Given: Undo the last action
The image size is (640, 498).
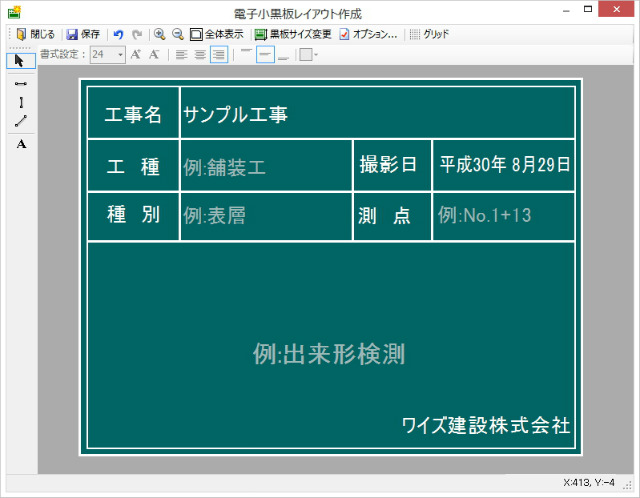Looking at the screenshot, I should pos(118,34).
